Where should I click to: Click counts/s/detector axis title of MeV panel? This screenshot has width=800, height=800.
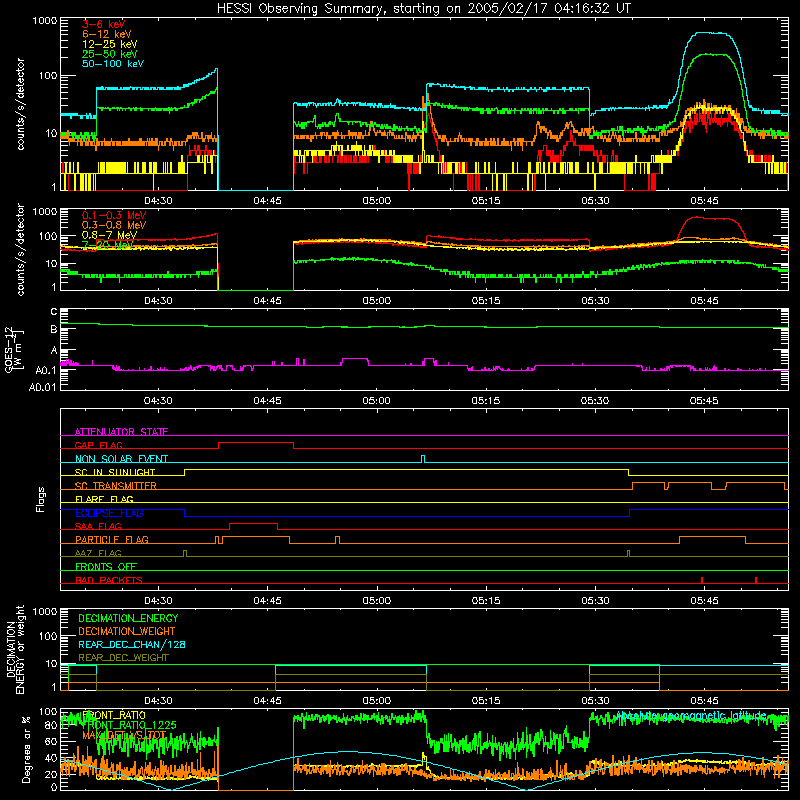click(20, 249)
